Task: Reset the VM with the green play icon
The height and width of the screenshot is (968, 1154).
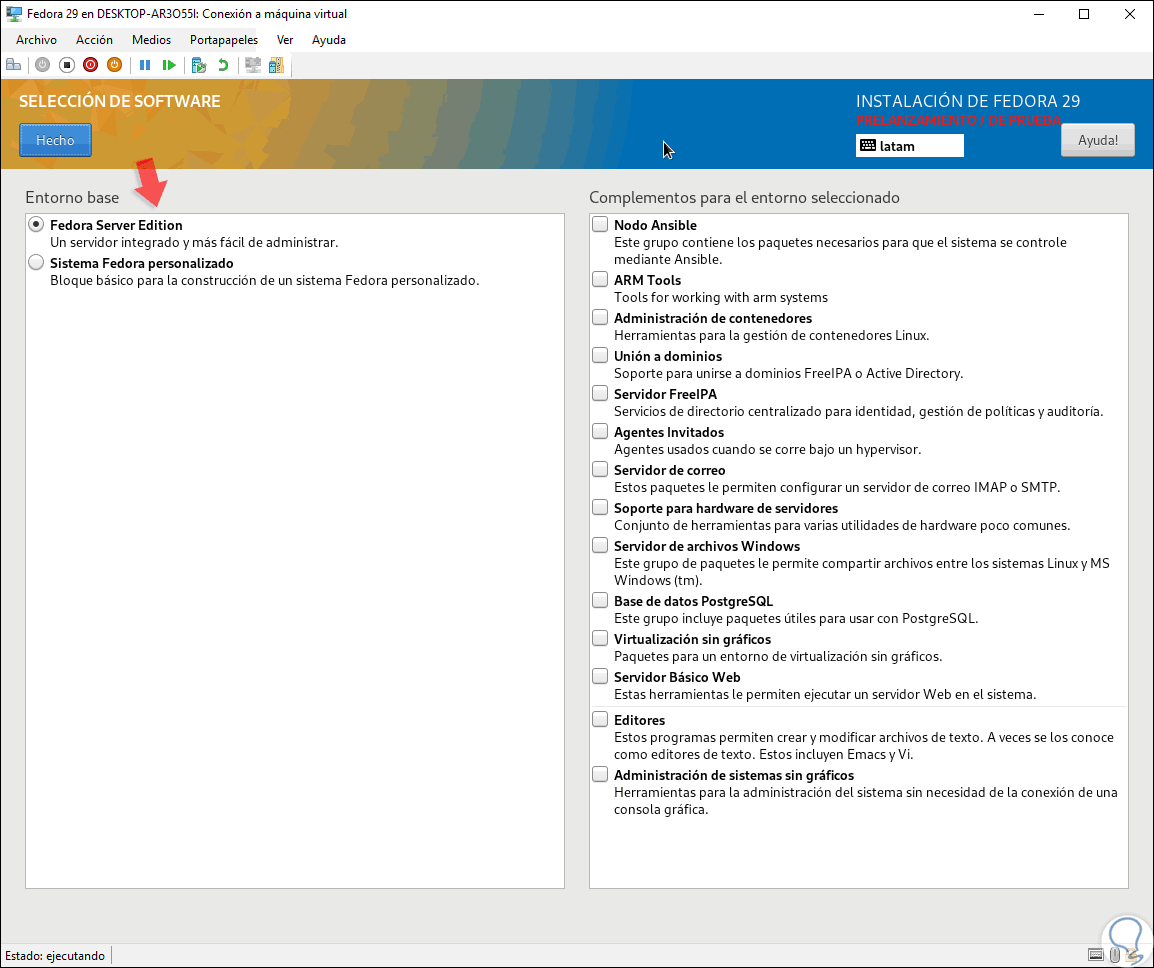Action: click(169, 65)
